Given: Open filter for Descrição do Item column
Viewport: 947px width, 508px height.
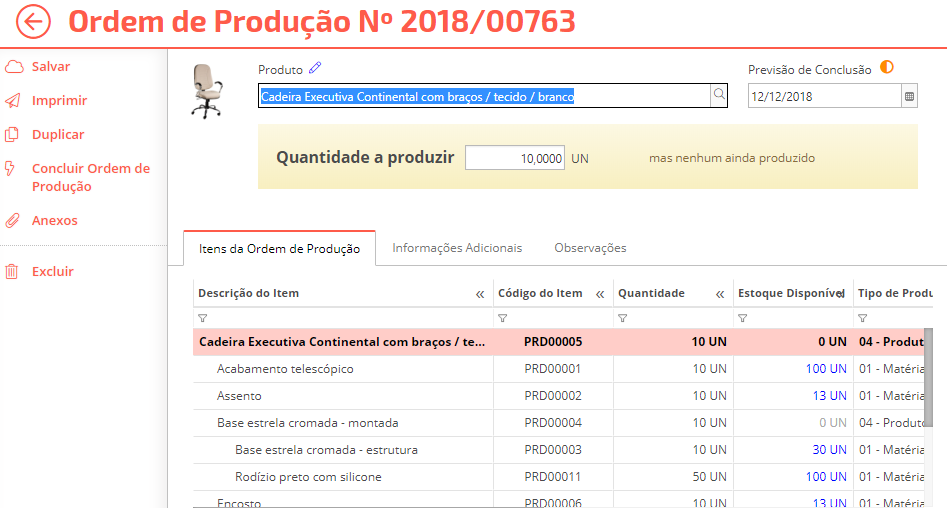Looking at the screenshot, I should coord(203,318).
